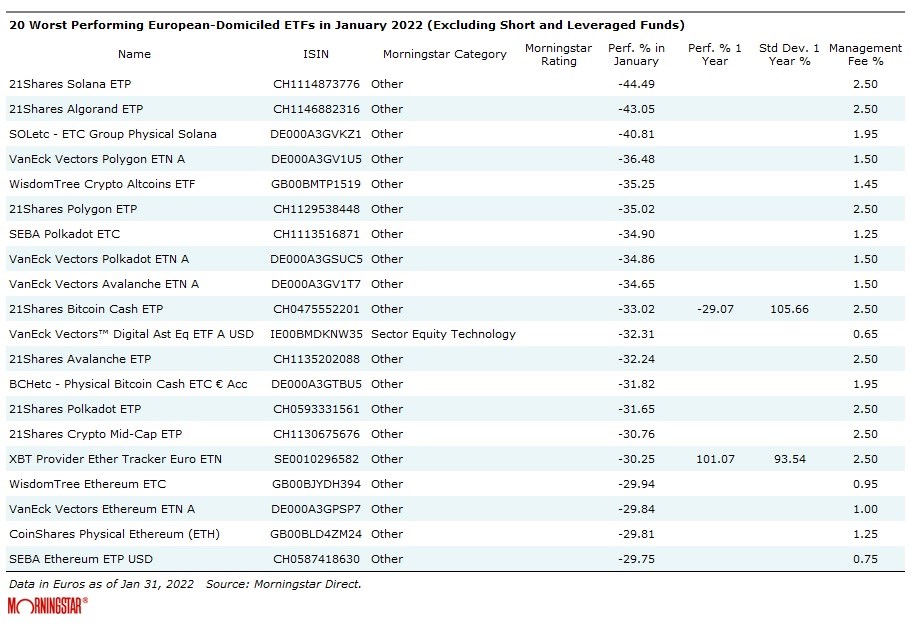Select ISIN code CH1146882316
The height and width of the screenshot is (625, 911).
[x=317, y=109]
